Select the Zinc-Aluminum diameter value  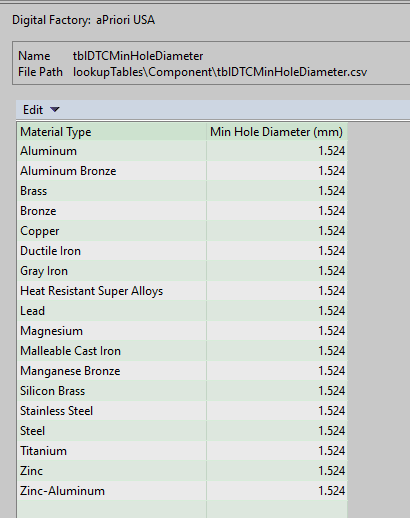331,491
